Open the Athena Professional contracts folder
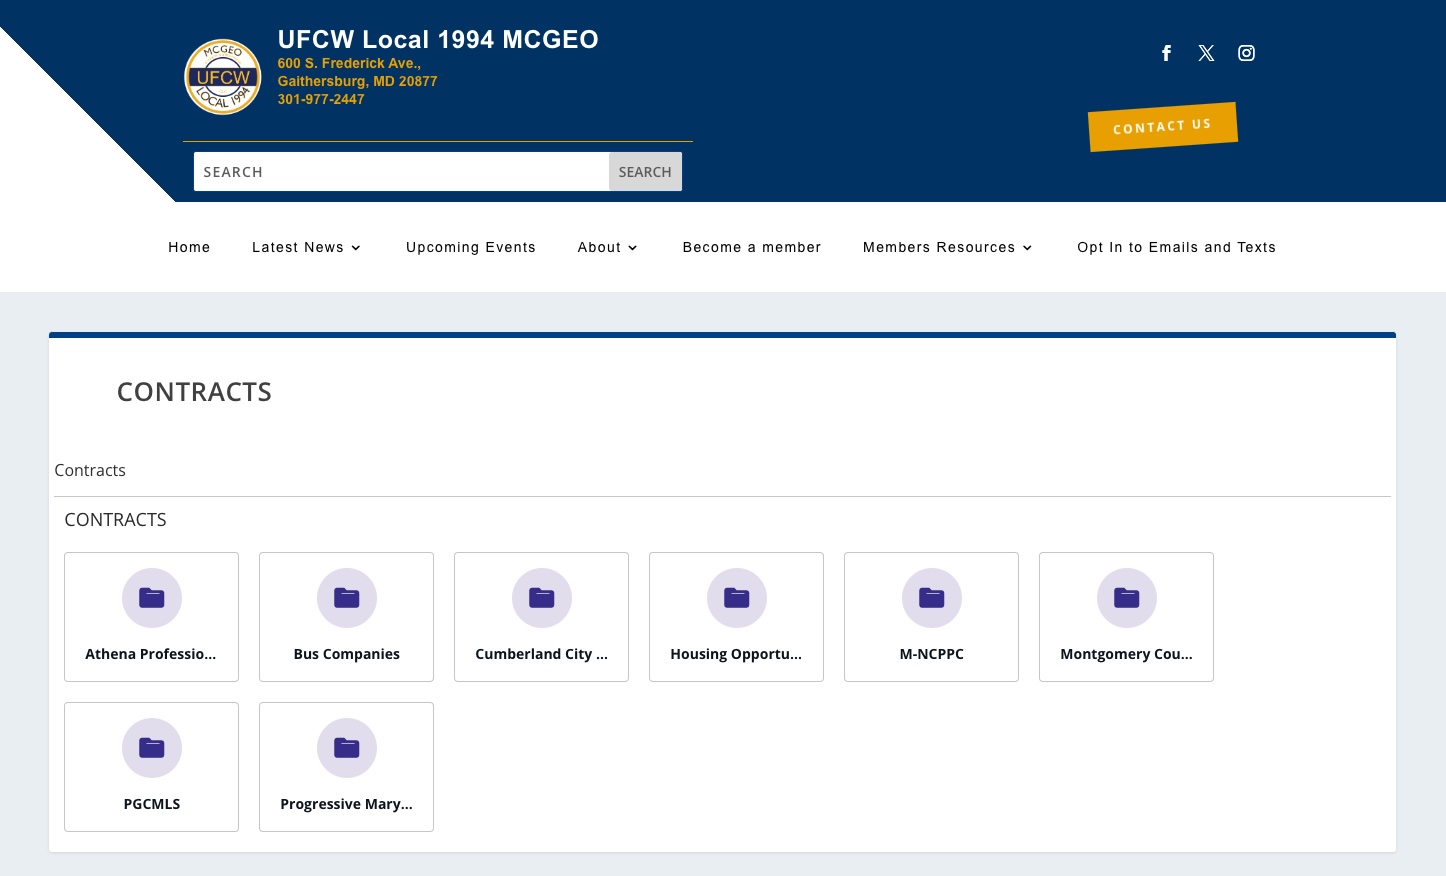 point(151,617)
